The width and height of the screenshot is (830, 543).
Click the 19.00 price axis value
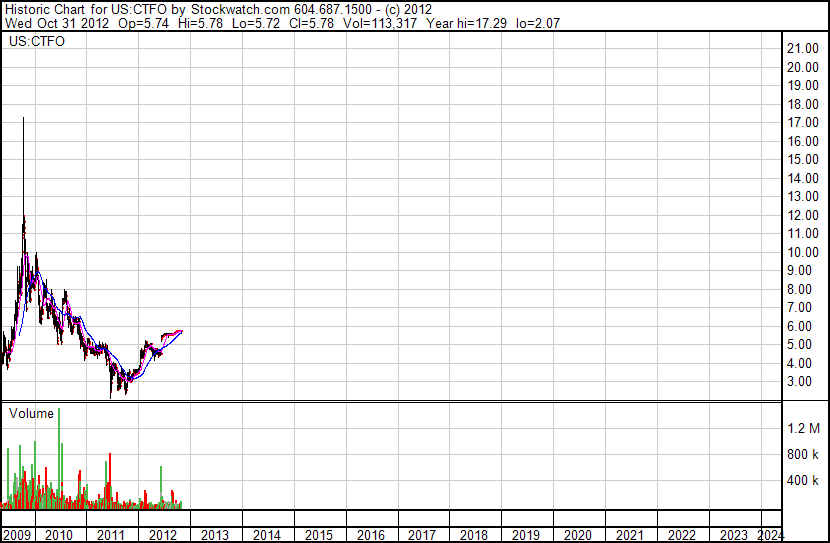pos(803,85)
